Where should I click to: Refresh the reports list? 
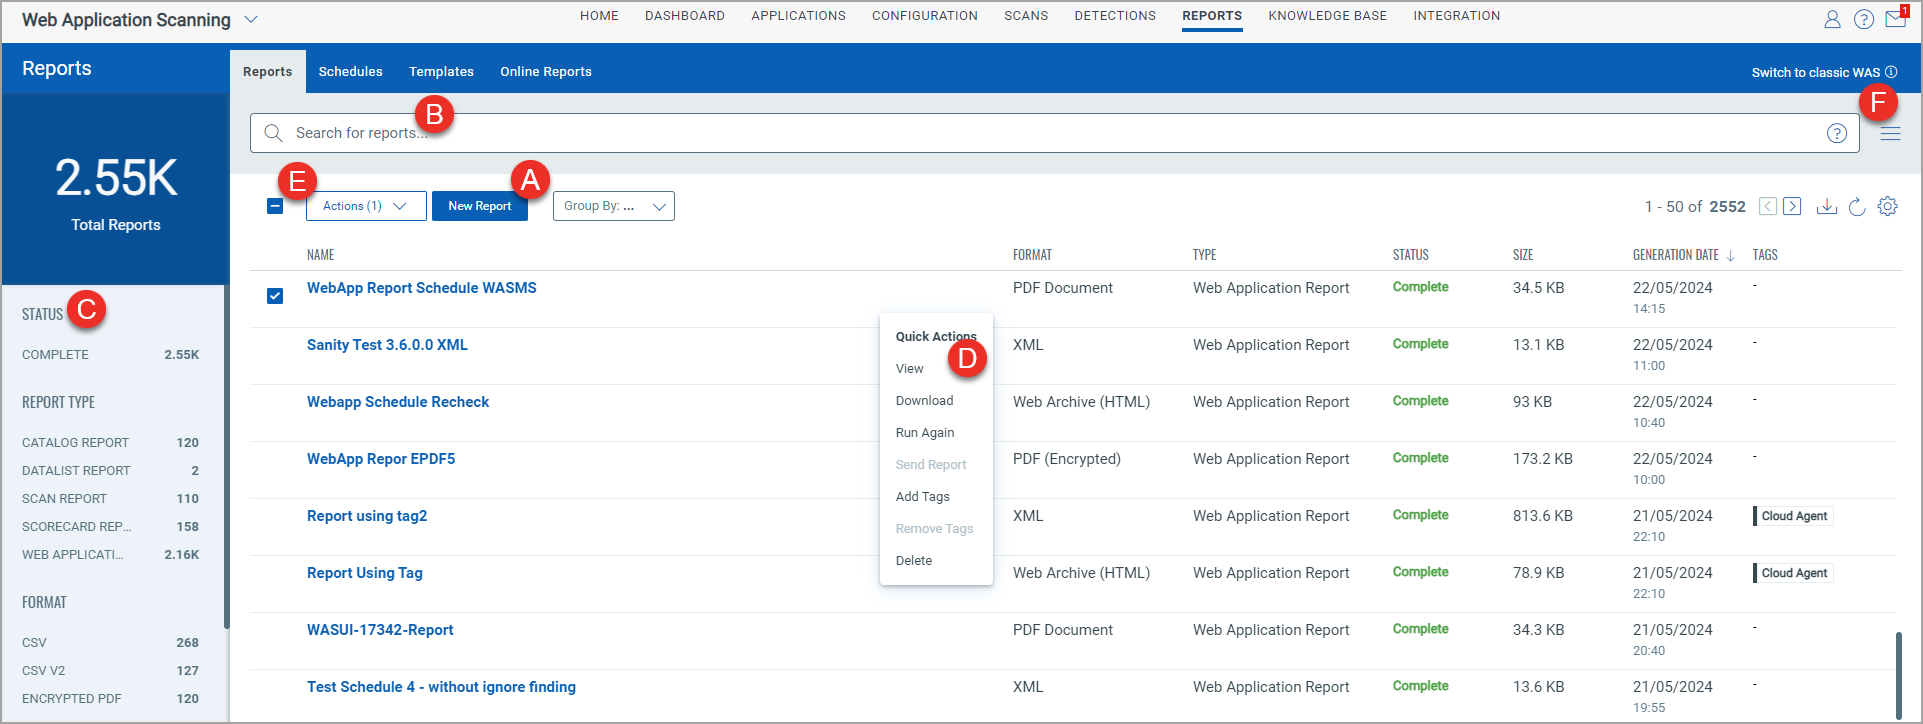[1857, 206]
